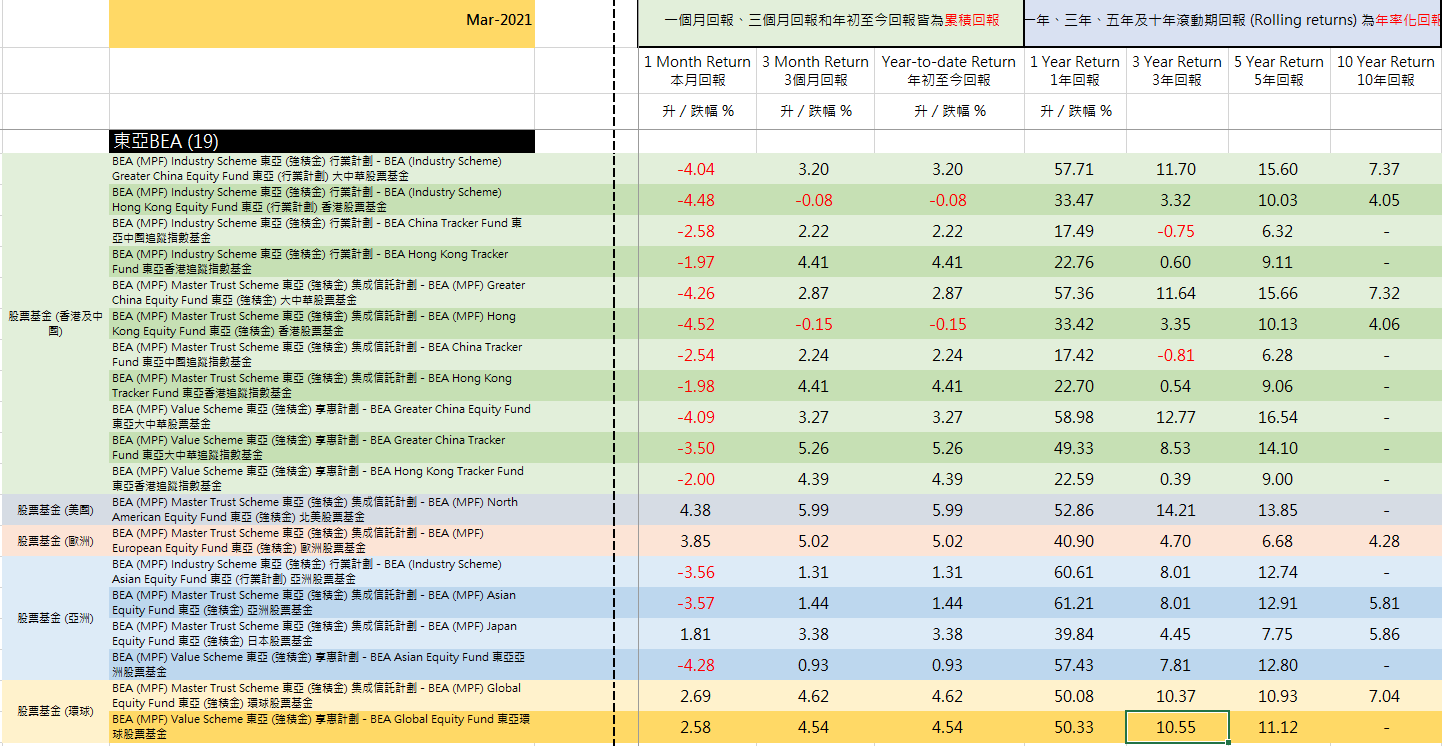
Task: Select the 5.86 ten-year return cell
Action: coord(1386,634)
